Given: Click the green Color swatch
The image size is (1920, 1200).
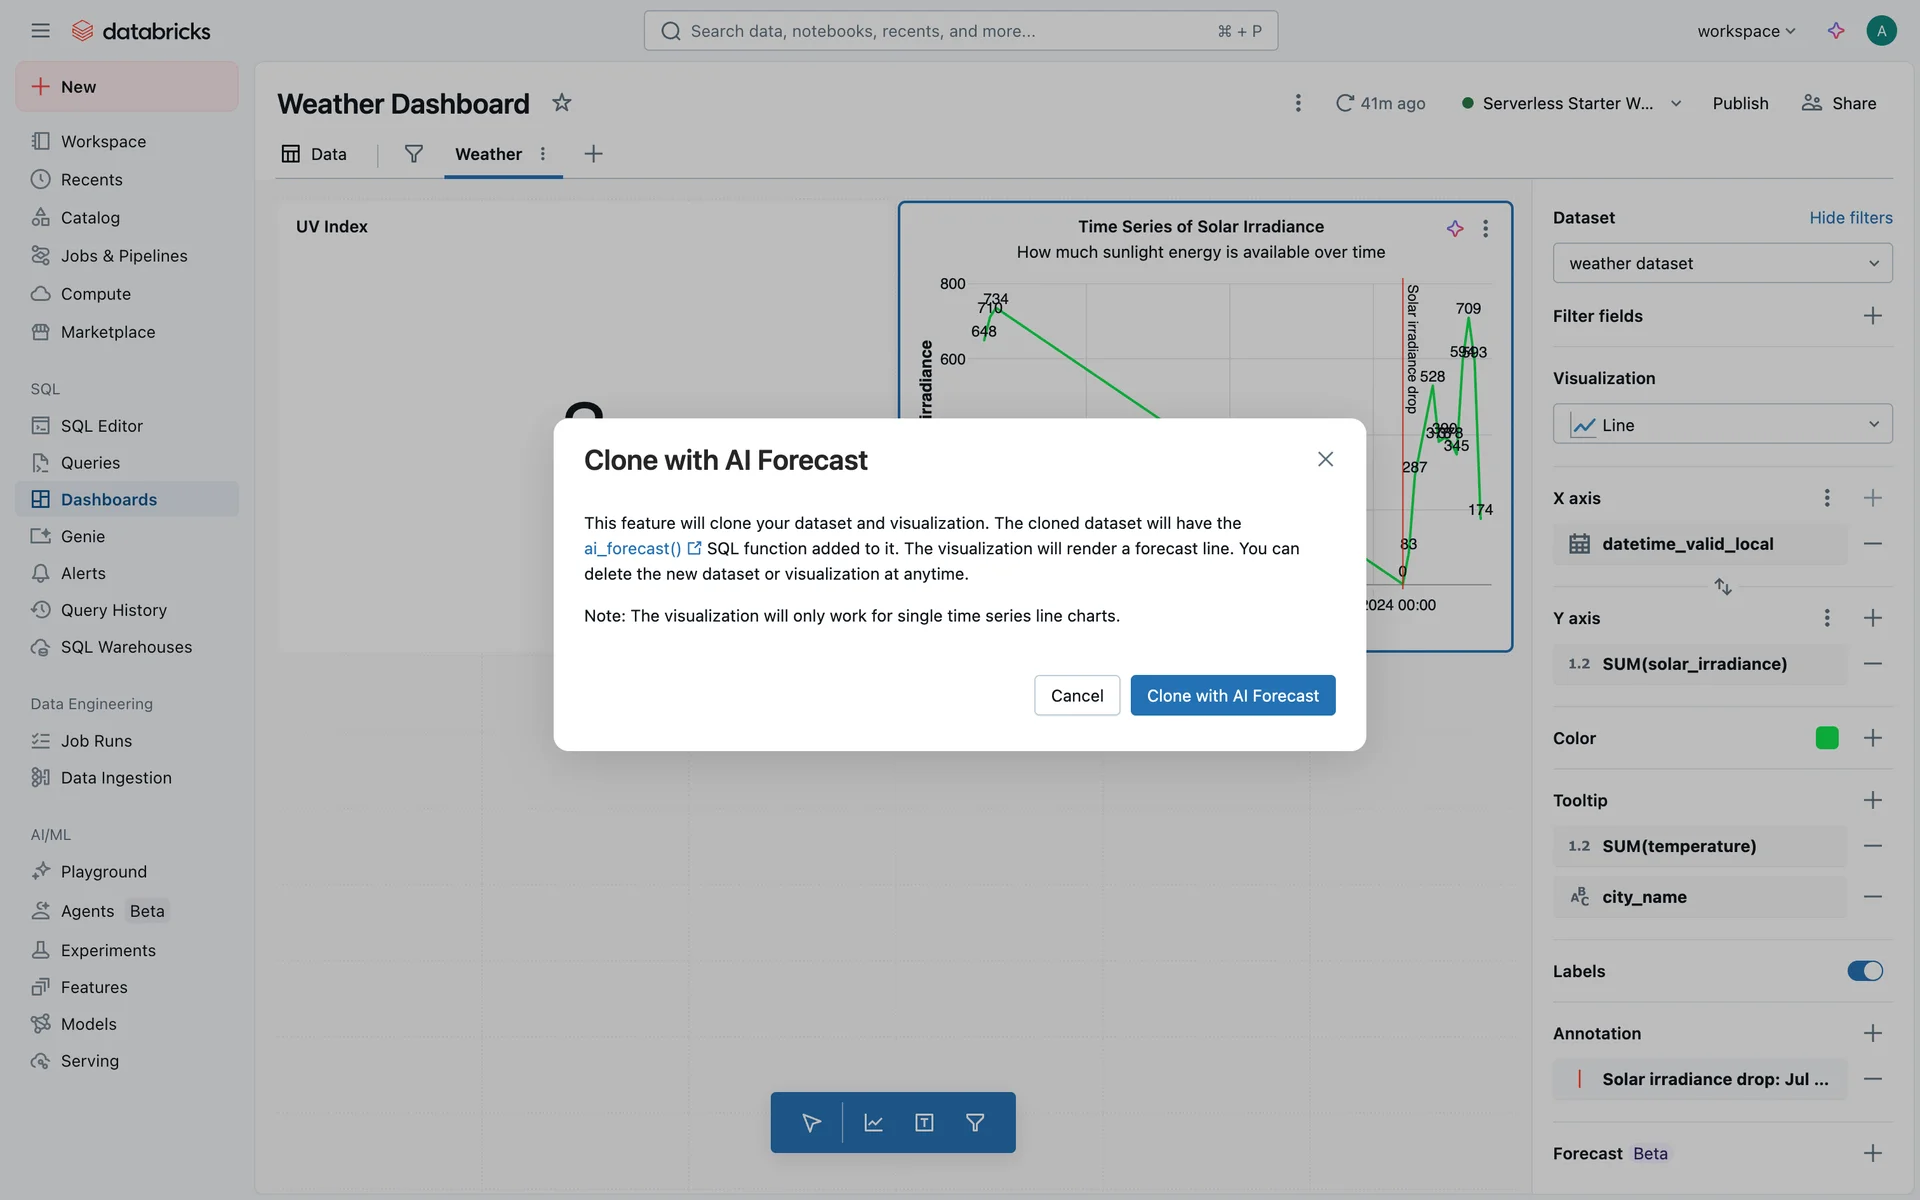Looking at the screenshot, I should tap(1826, 738).
